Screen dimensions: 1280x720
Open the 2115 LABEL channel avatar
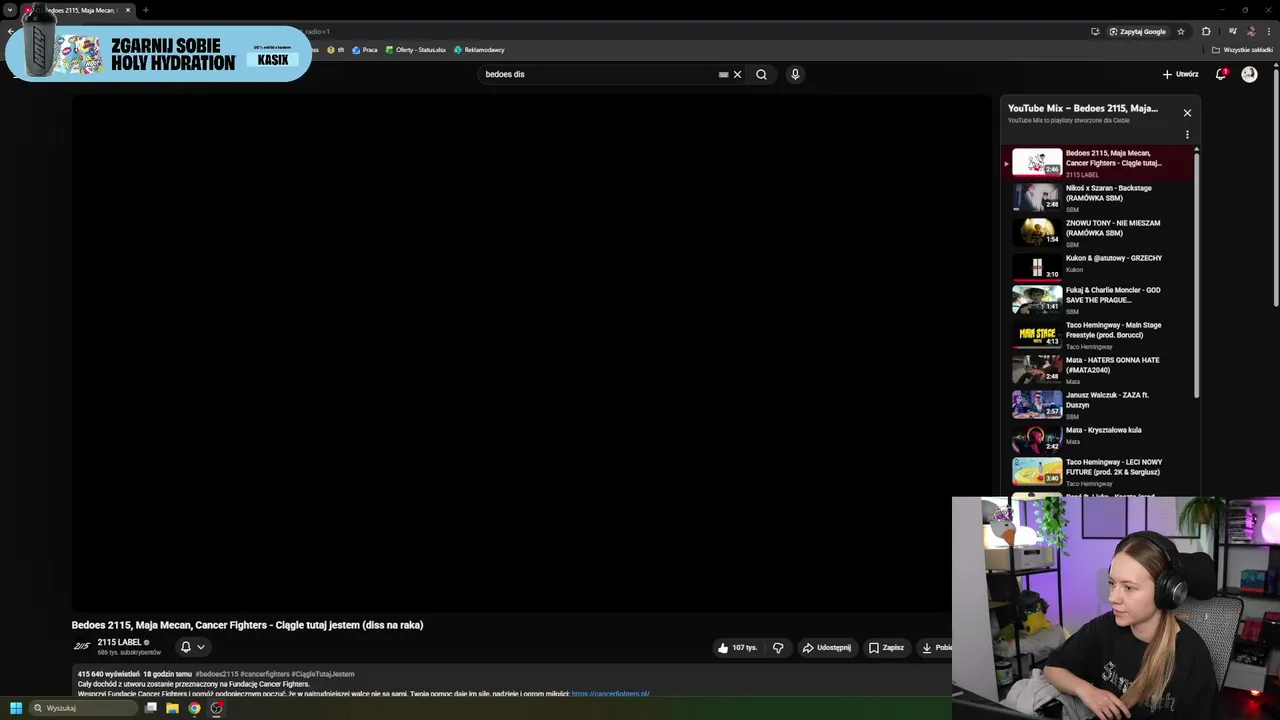point(82,647)
